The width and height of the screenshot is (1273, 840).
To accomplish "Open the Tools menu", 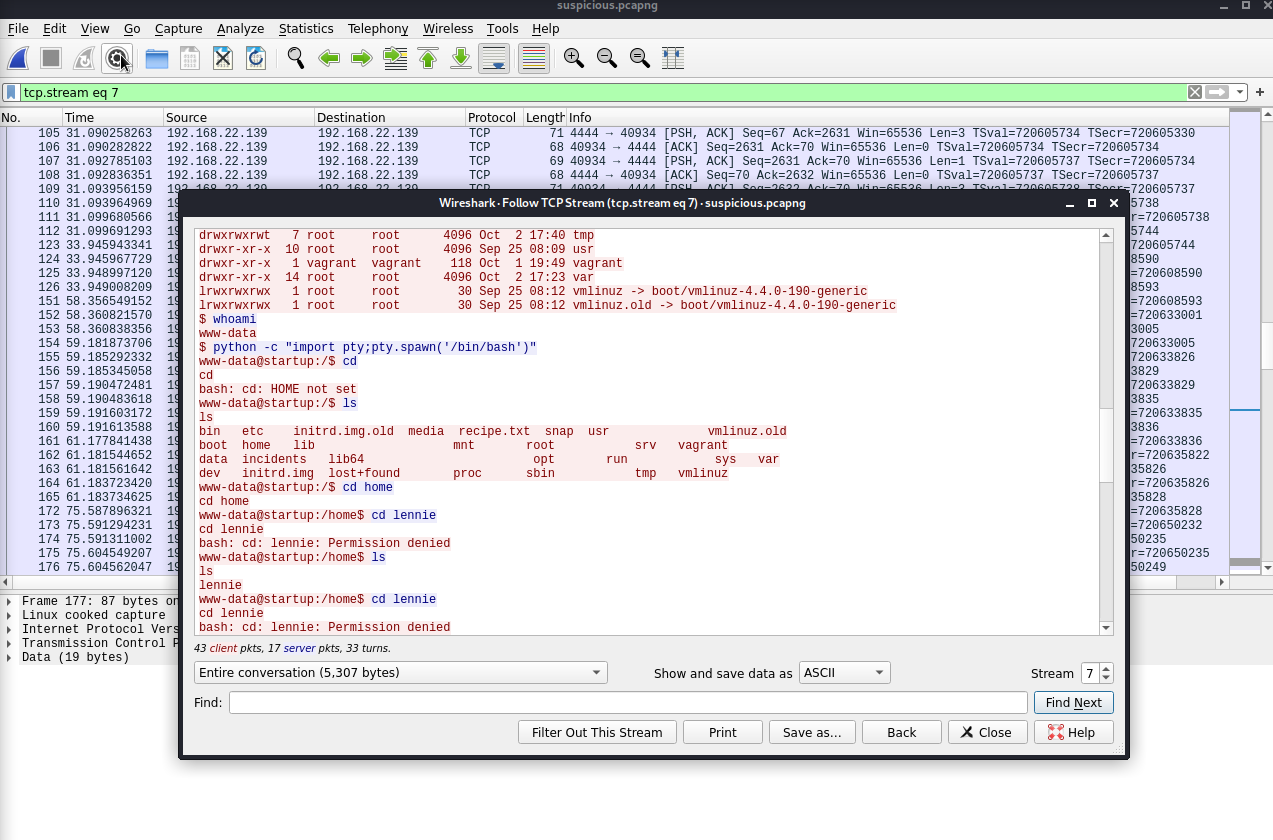I will pyautogui.click(x=503, y=29).
